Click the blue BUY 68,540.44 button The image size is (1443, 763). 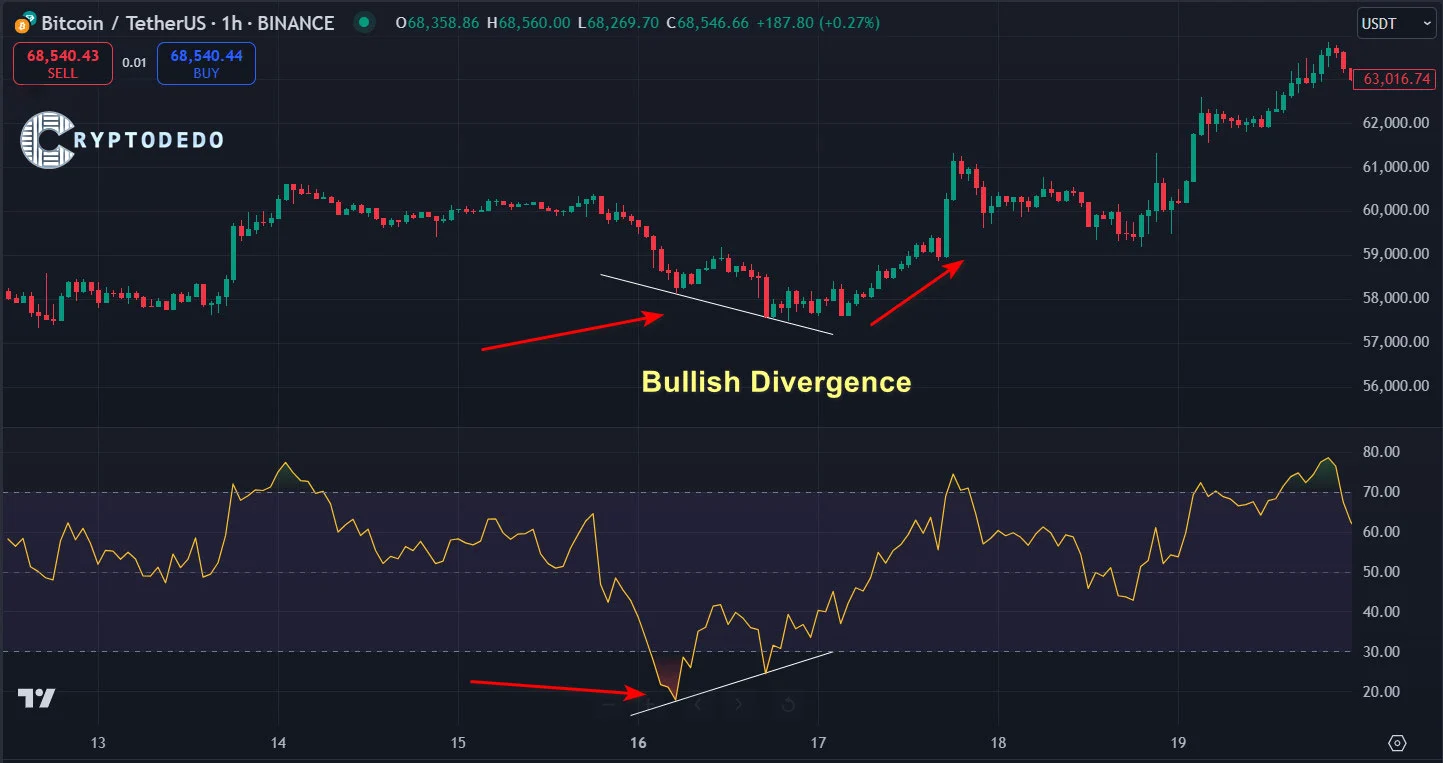(206, 64)
